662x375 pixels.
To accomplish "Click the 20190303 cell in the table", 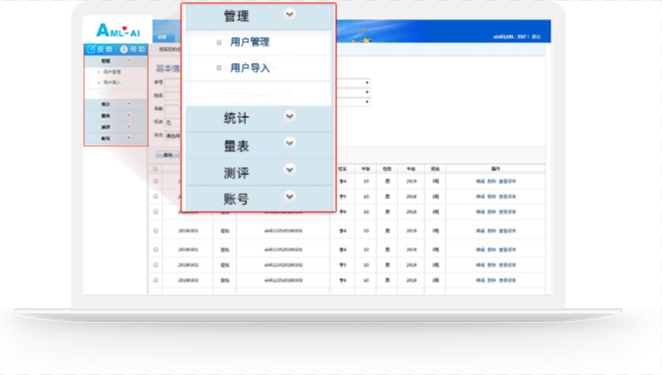I will coord(188,280).
